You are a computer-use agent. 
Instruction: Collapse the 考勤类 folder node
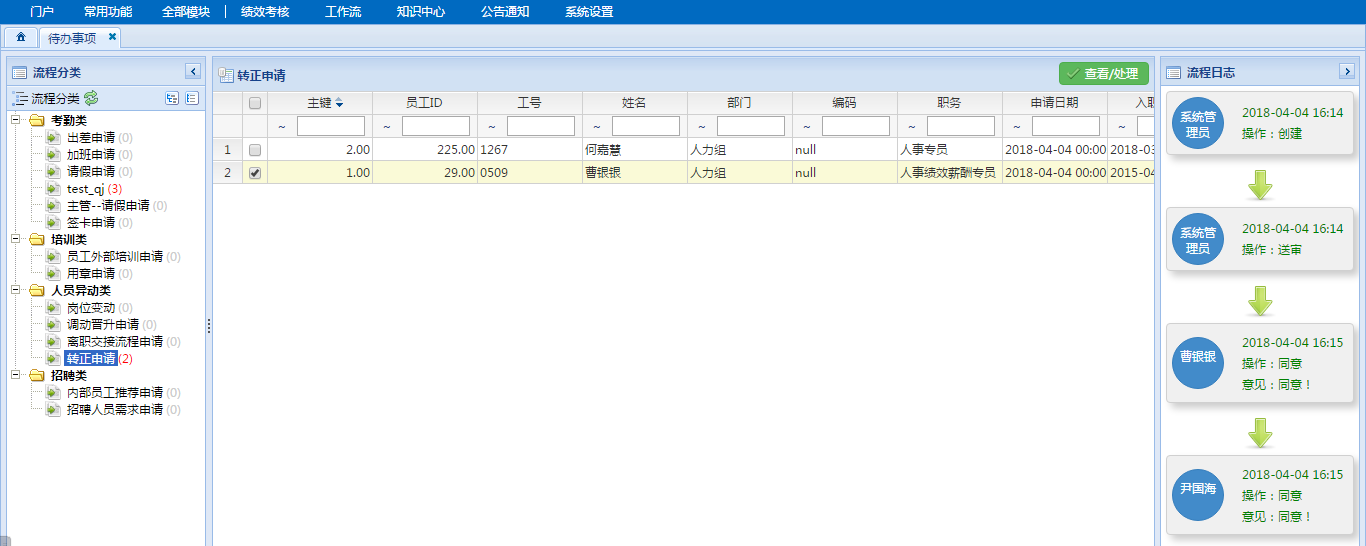click(17, 120)
